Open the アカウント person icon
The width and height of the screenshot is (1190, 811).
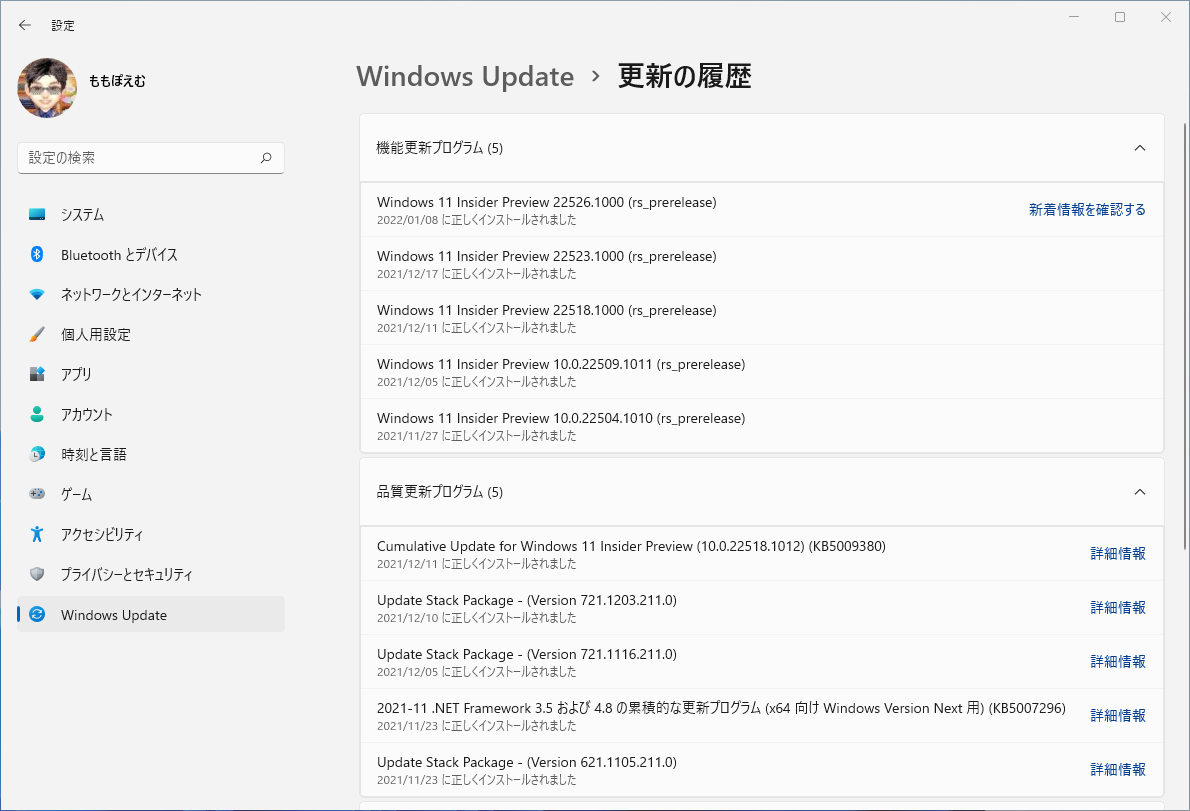point(37,414)
